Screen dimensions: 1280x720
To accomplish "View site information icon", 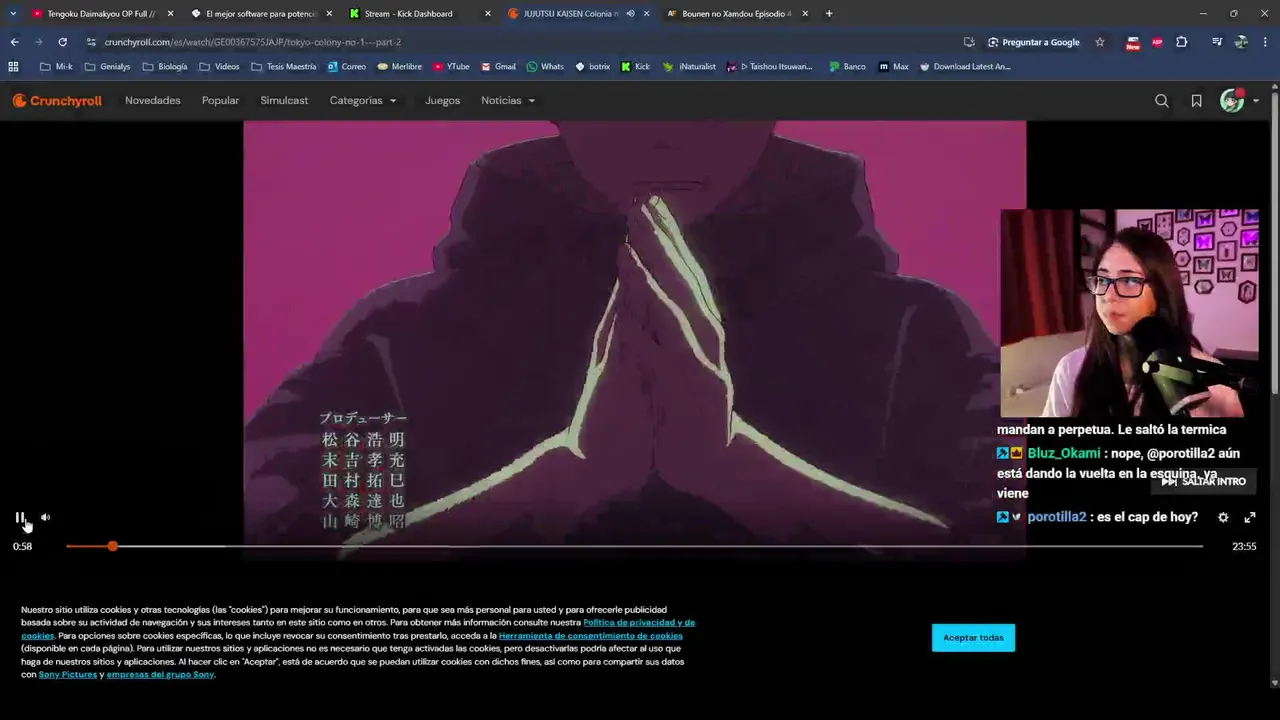I will point(91,42).
